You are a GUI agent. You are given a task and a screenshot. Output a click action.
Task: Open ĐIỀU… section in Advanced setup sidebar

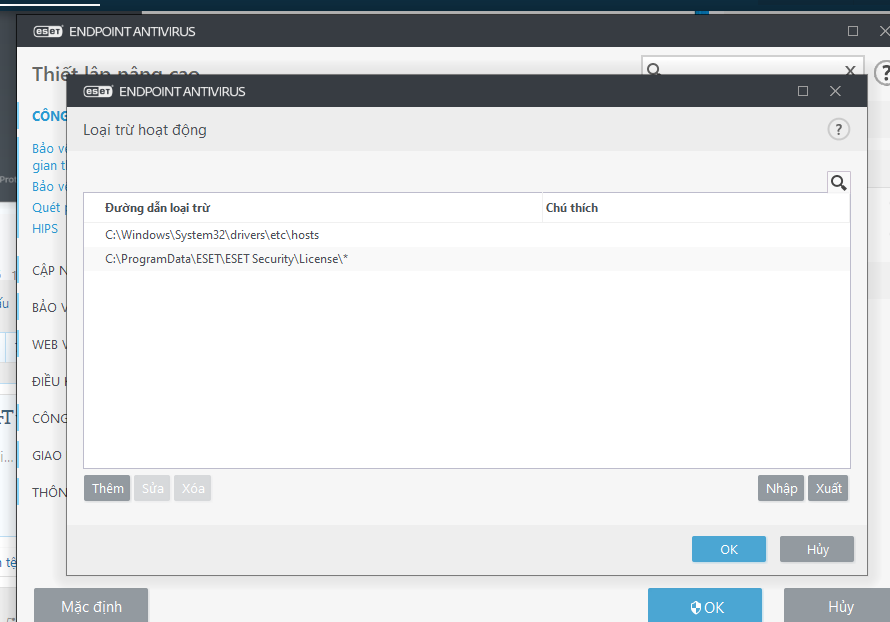(x=49, y=381)
